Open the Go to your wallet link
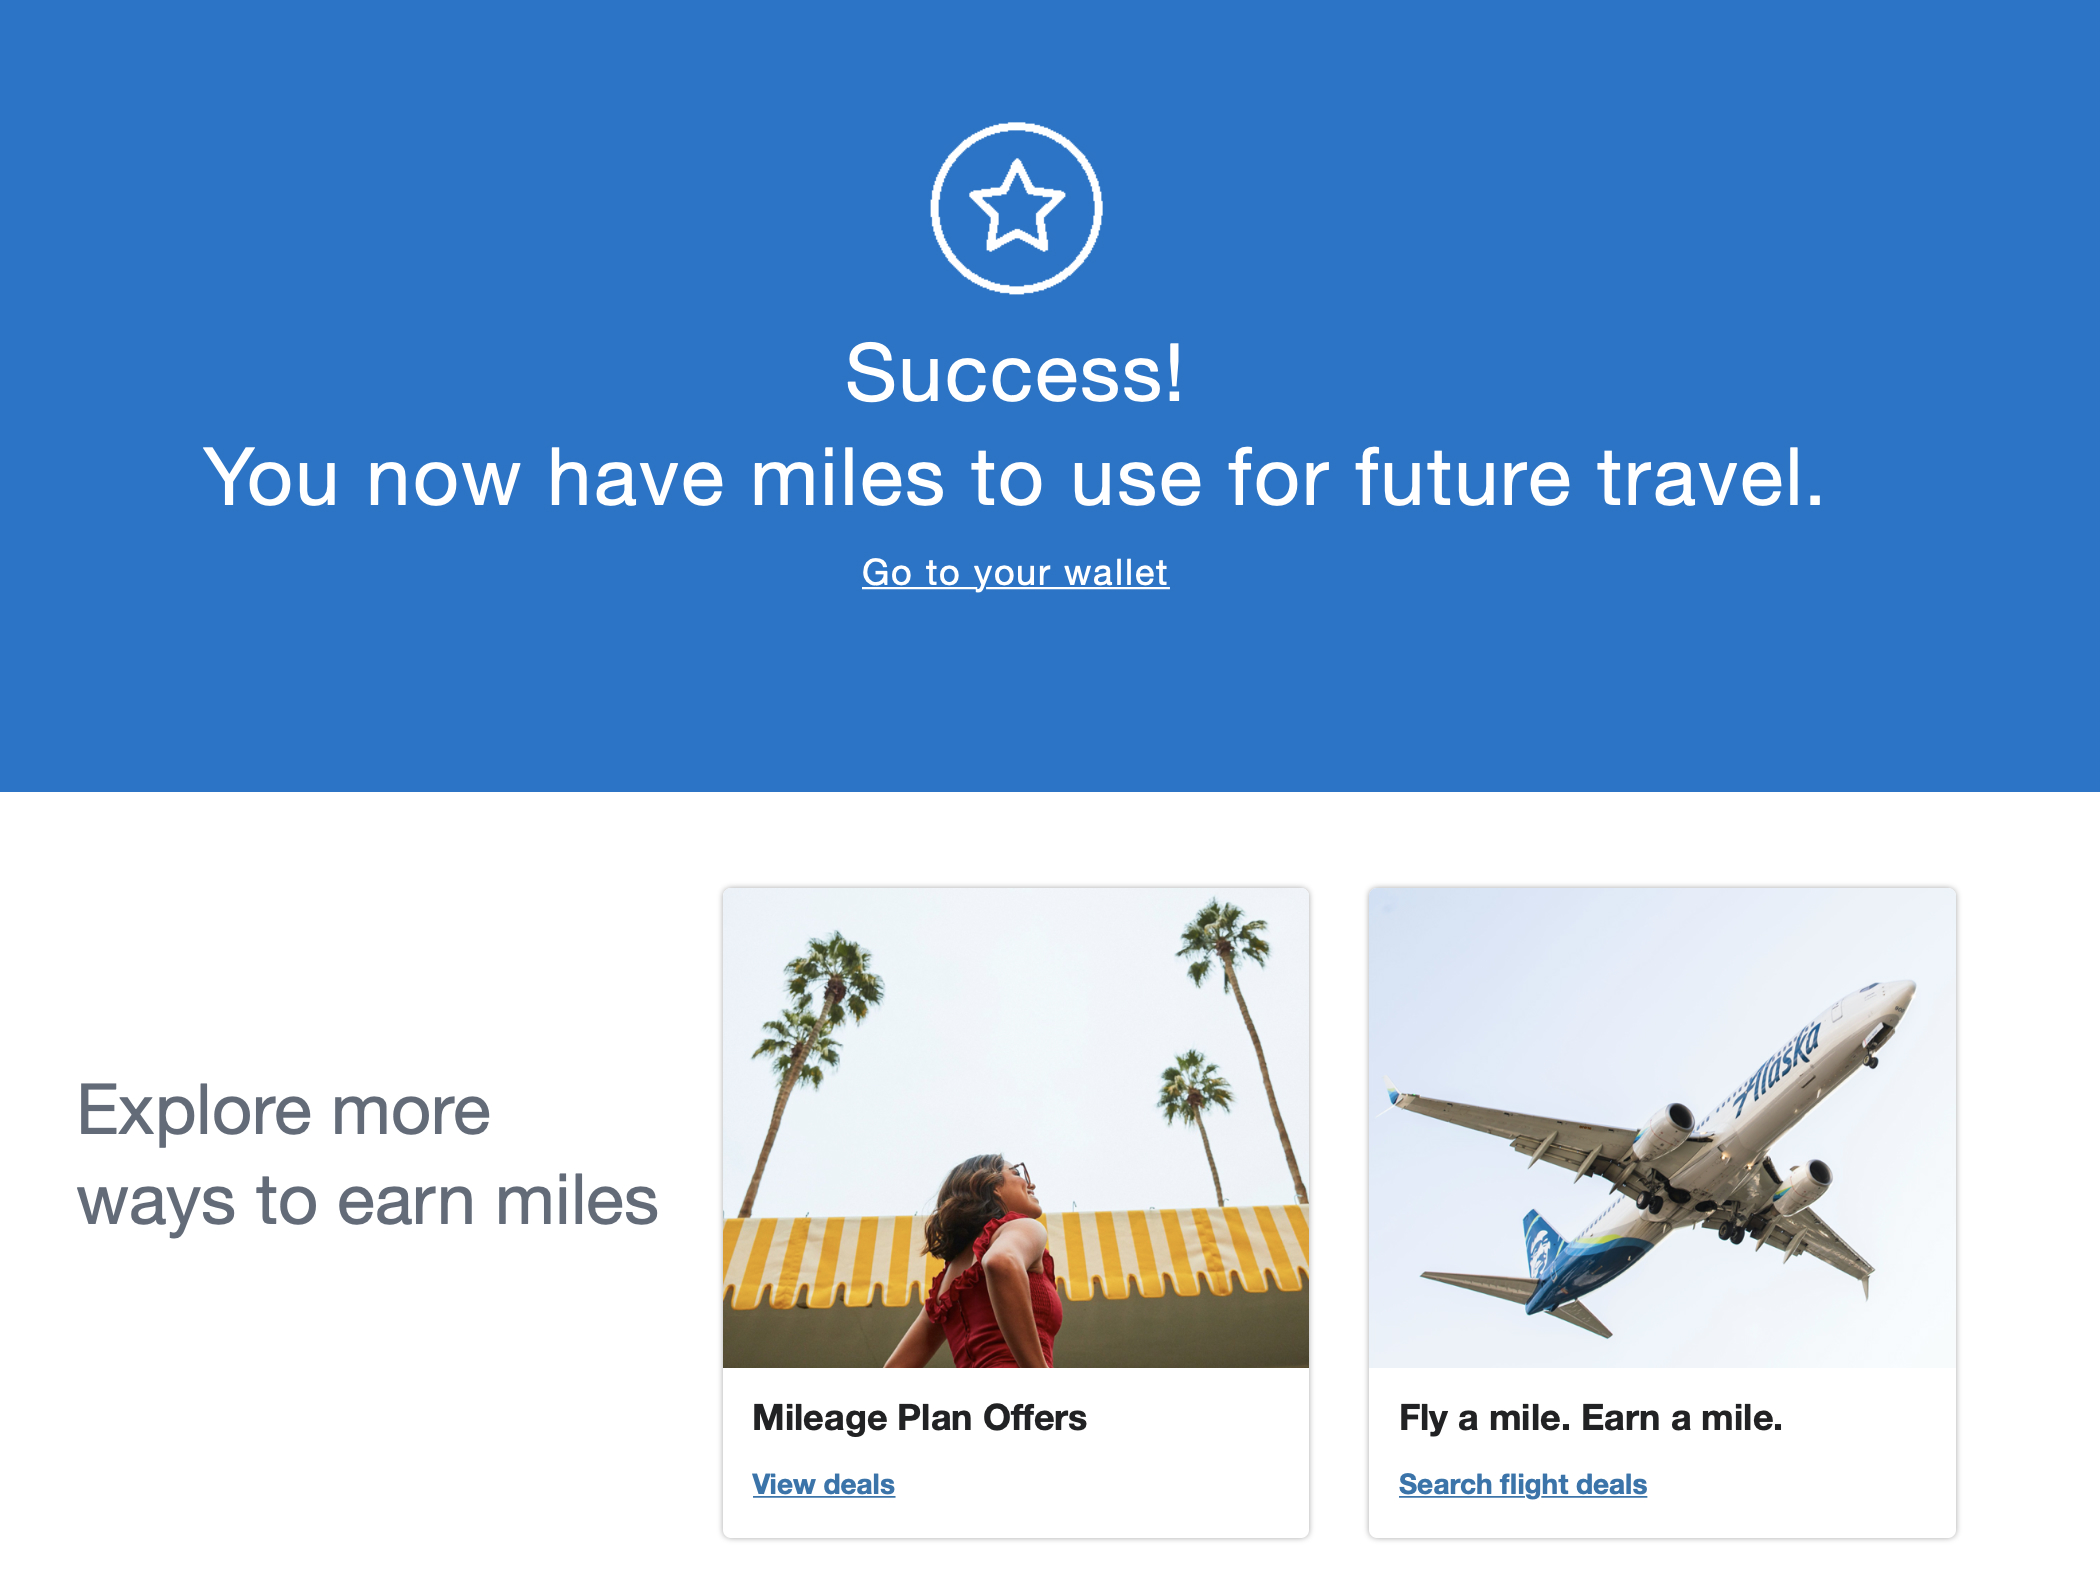2100x1588 pixels. (1015, 573)
